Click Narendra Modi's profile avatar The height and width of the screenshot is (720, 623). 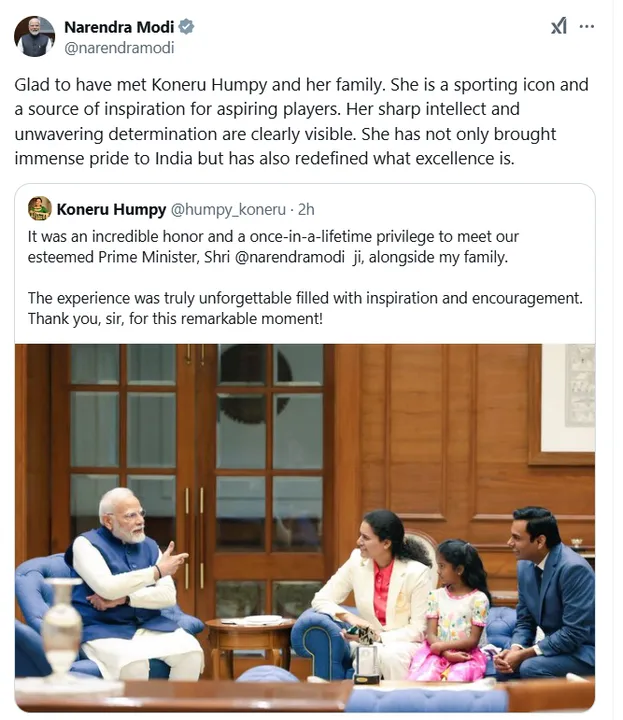(x=34, y=36)
